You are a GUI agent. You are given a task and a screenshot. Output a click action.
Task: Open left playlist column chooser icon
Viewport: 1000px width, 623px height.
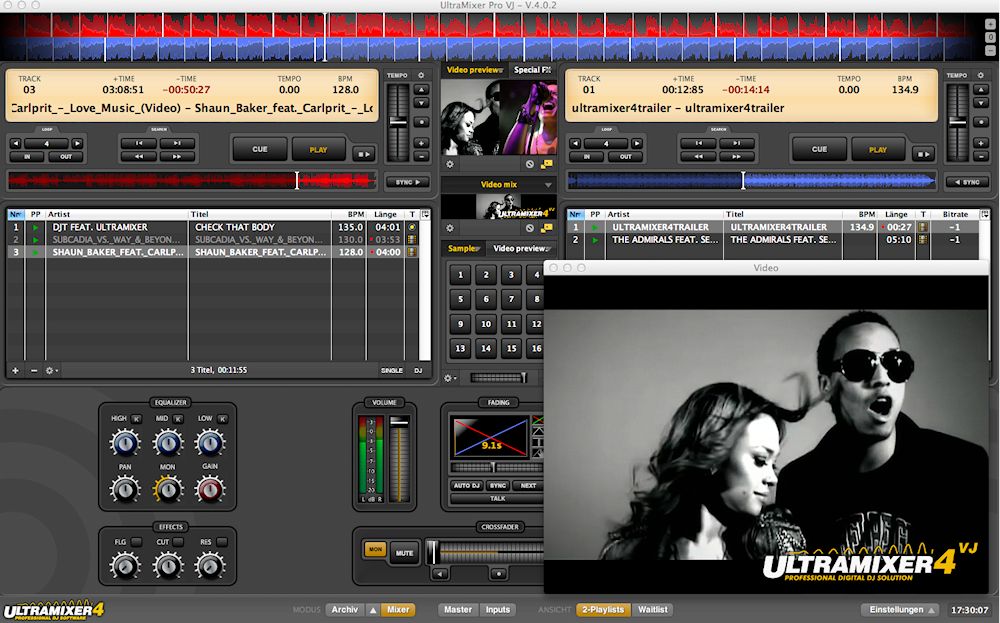425,214
